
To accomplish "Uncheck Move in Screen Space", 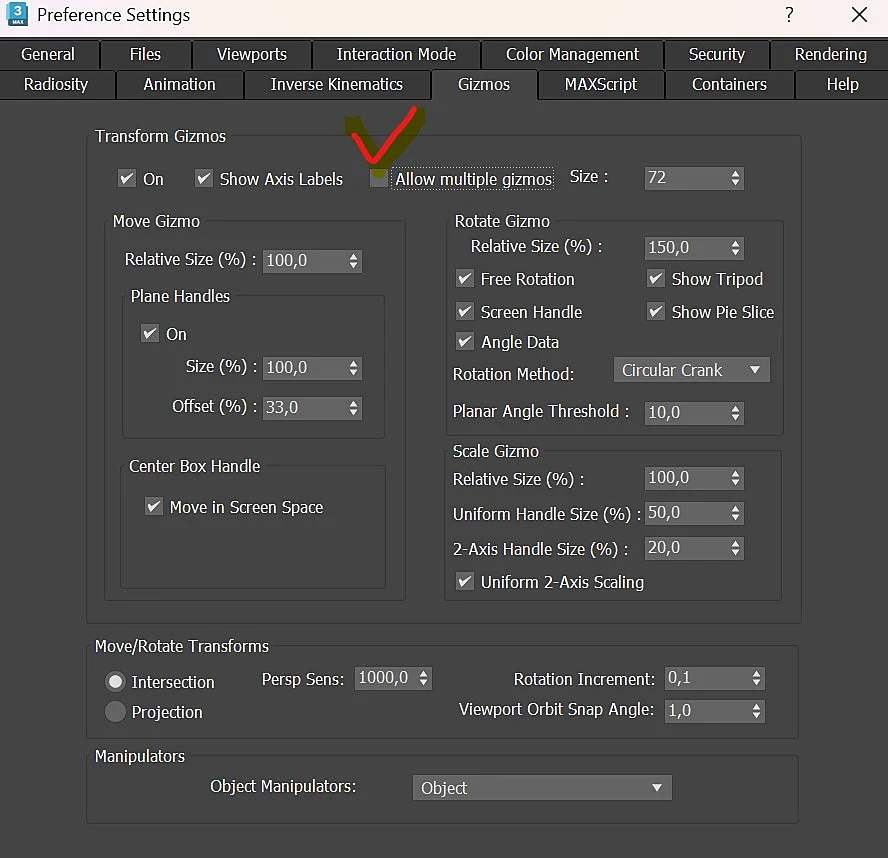I will (x=154, y=506).
